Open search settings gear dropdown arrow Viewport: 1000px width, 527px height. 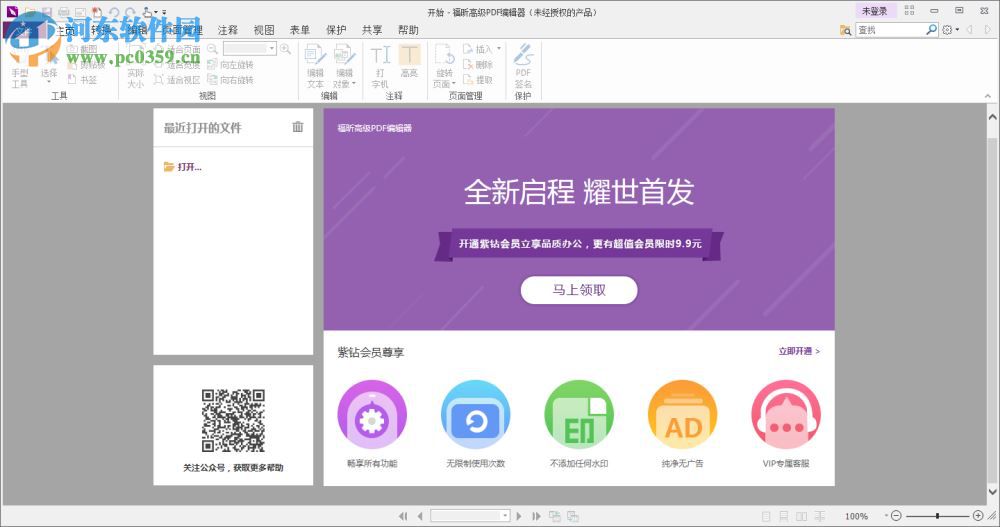[957, 30]
